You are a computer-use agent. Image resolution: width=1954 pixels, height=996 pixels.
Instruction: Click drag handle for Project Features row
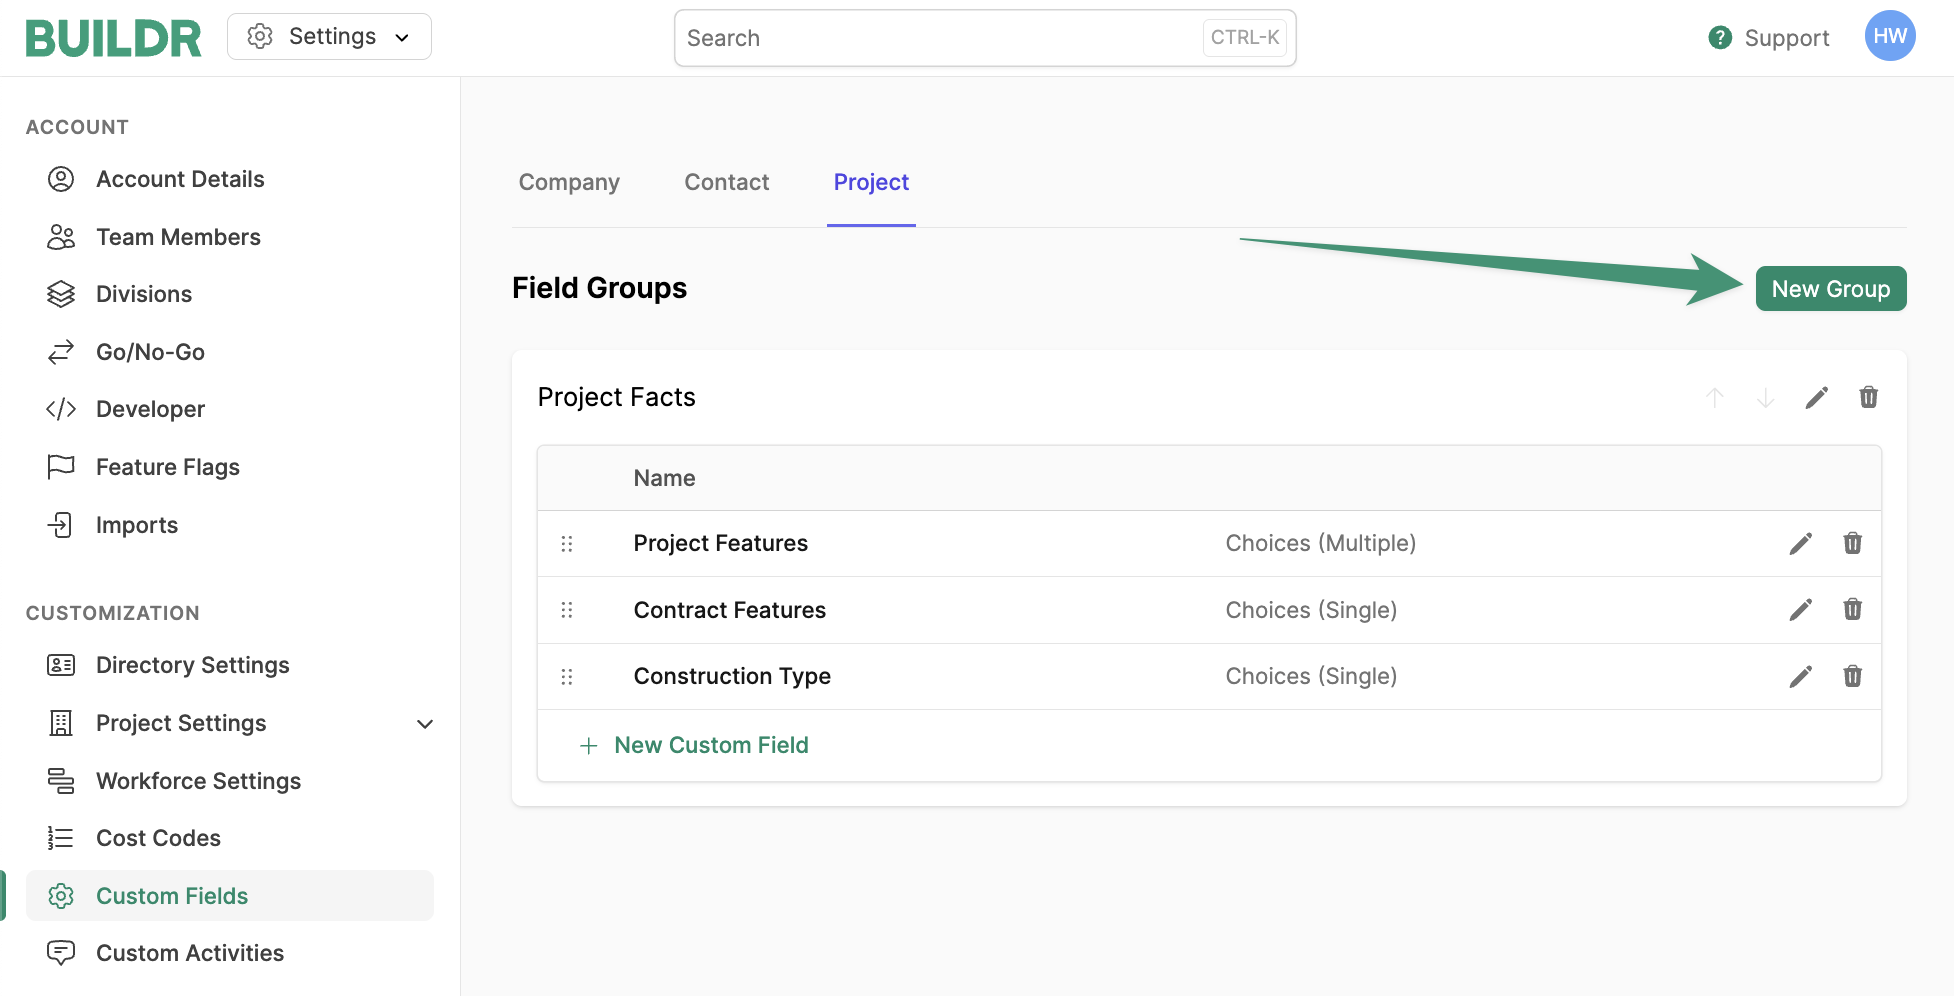(x=567, y=544)
